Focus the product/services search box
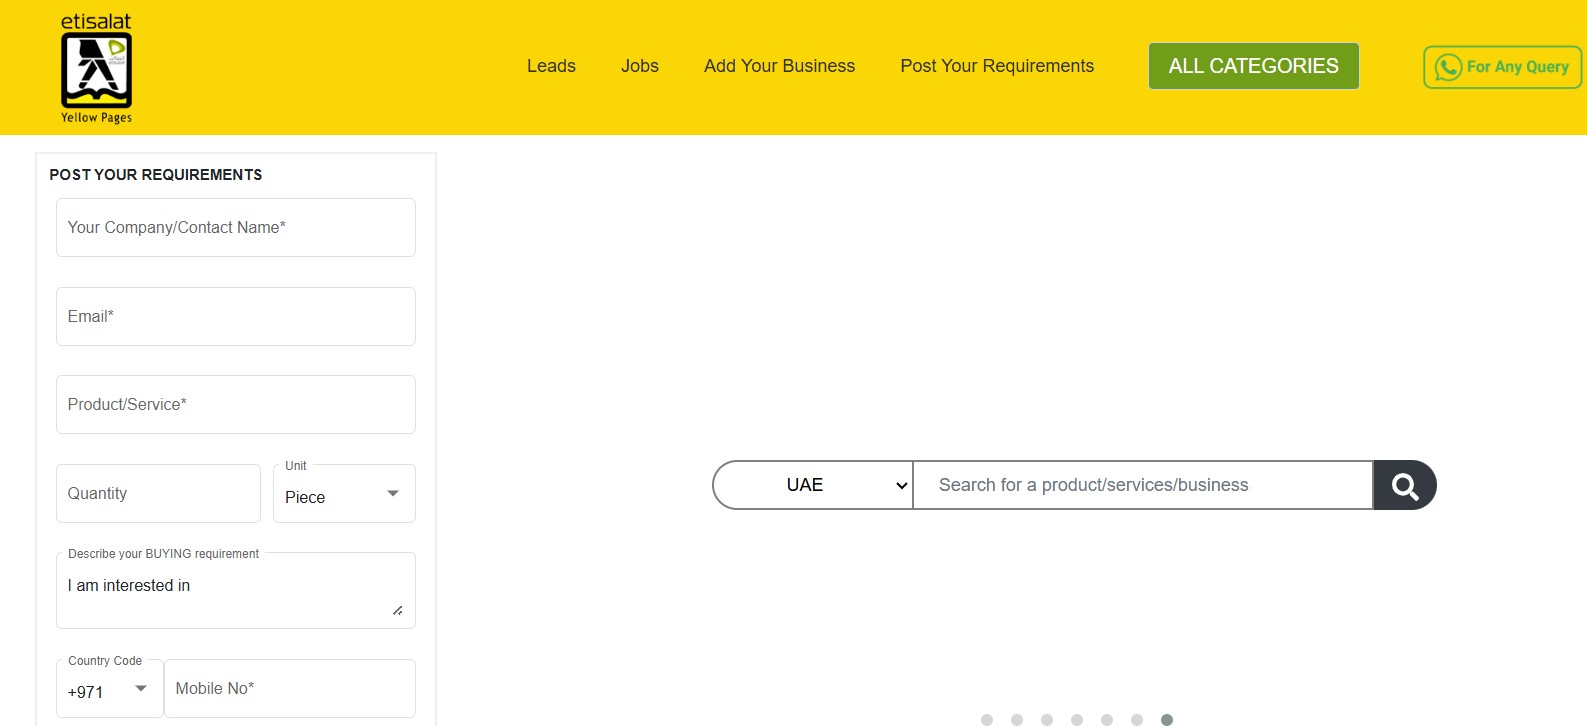The image size is (1587, 726). 1143,485
